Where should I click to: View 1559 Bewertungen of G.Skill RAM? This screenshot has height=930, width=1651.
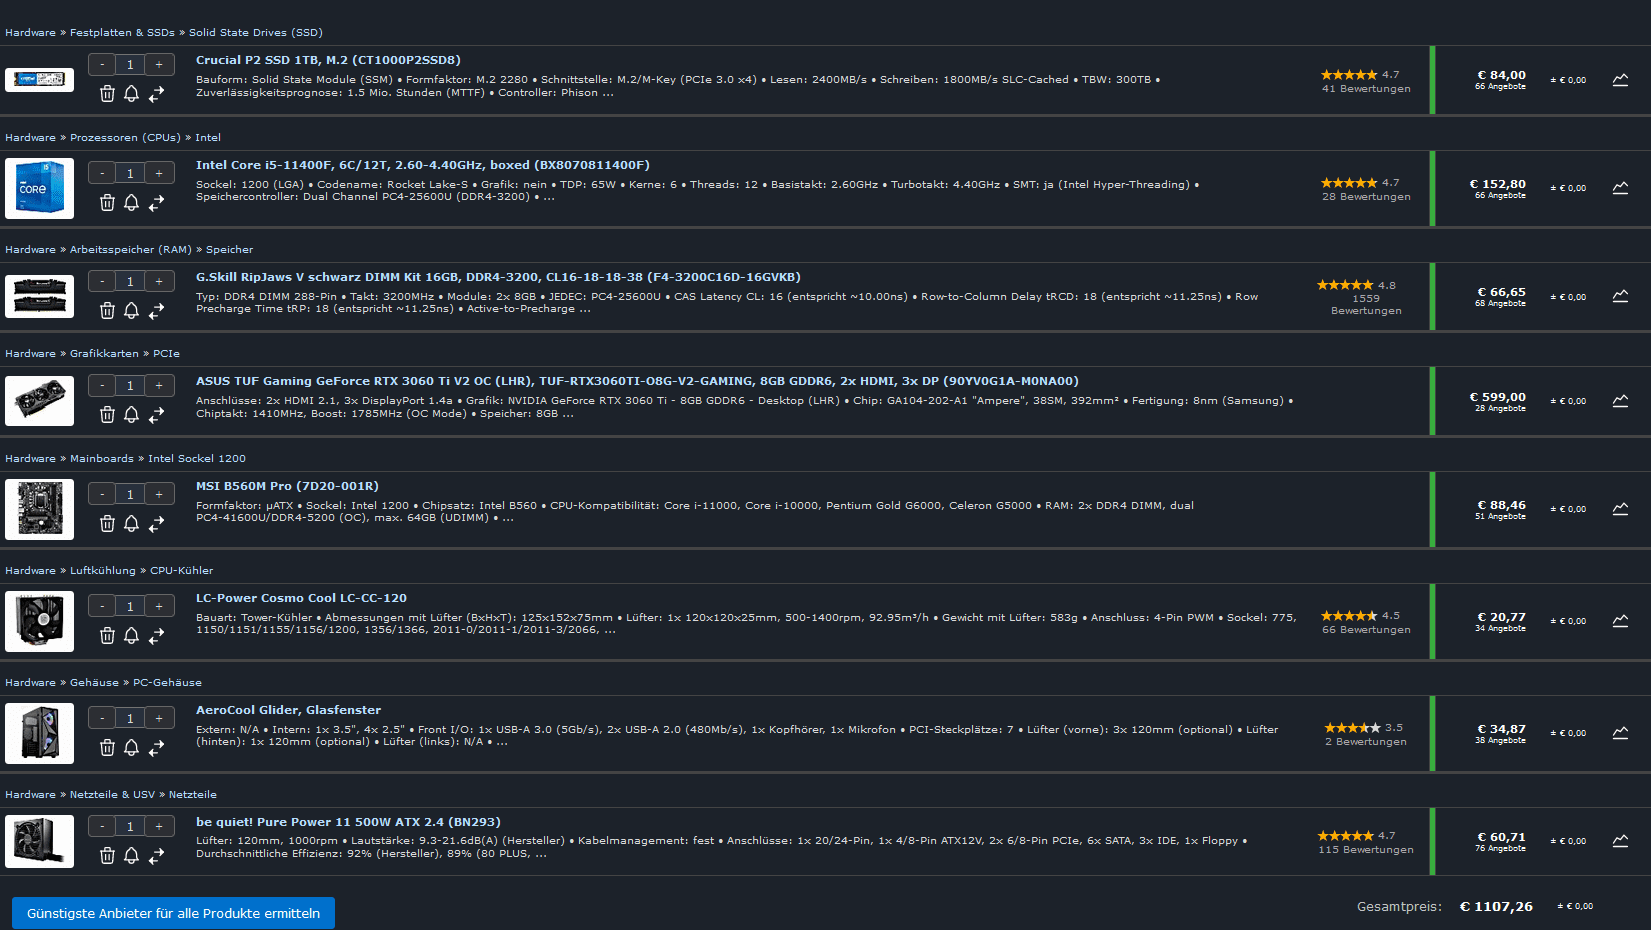click(1366, 304)
